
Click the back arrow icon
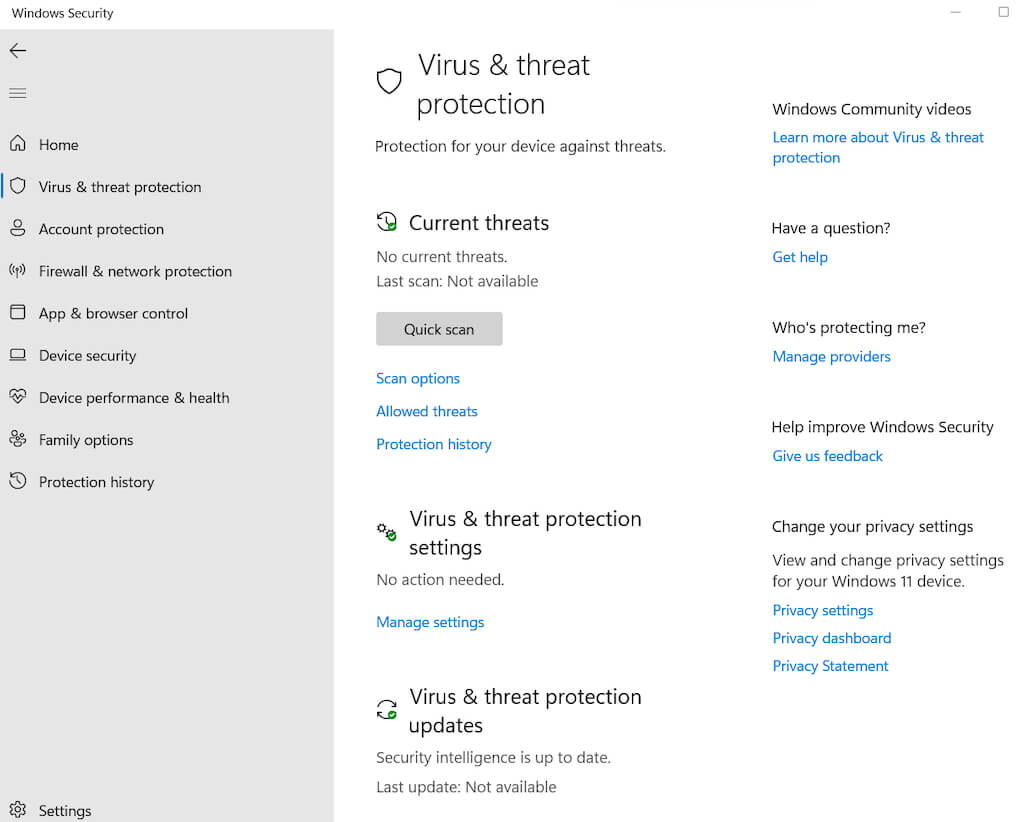[18, 51]
